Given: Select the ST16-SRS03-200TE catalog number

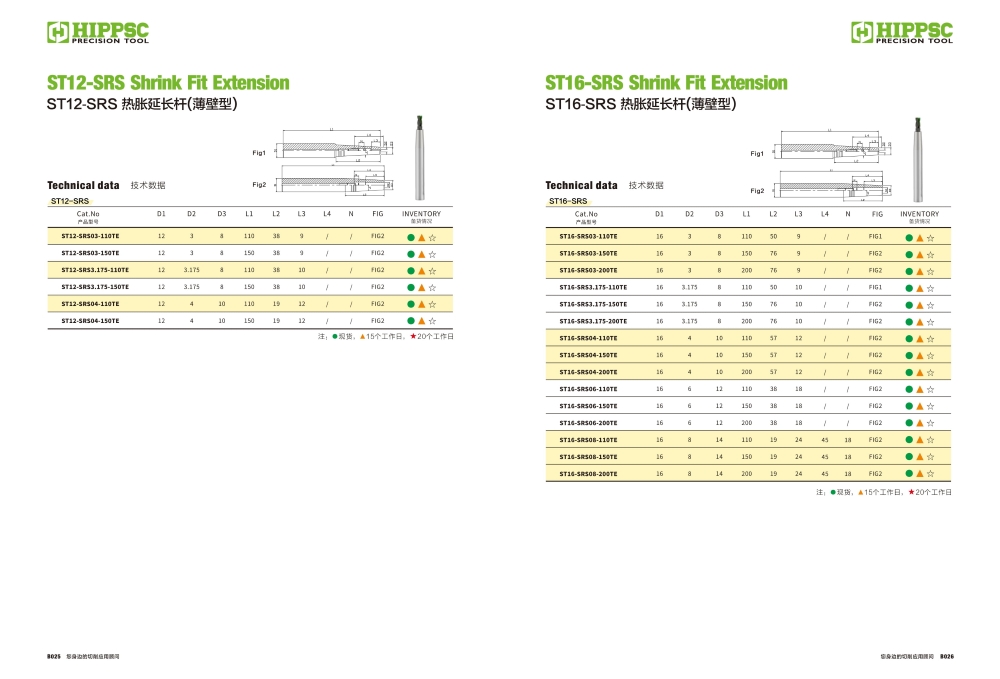Looking at the screenshot, I should point(588,270).
